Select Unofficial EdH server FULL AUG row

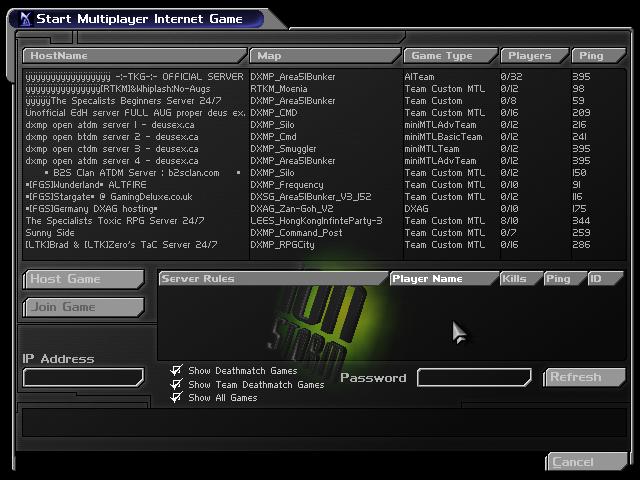click(x=324, y=113)
